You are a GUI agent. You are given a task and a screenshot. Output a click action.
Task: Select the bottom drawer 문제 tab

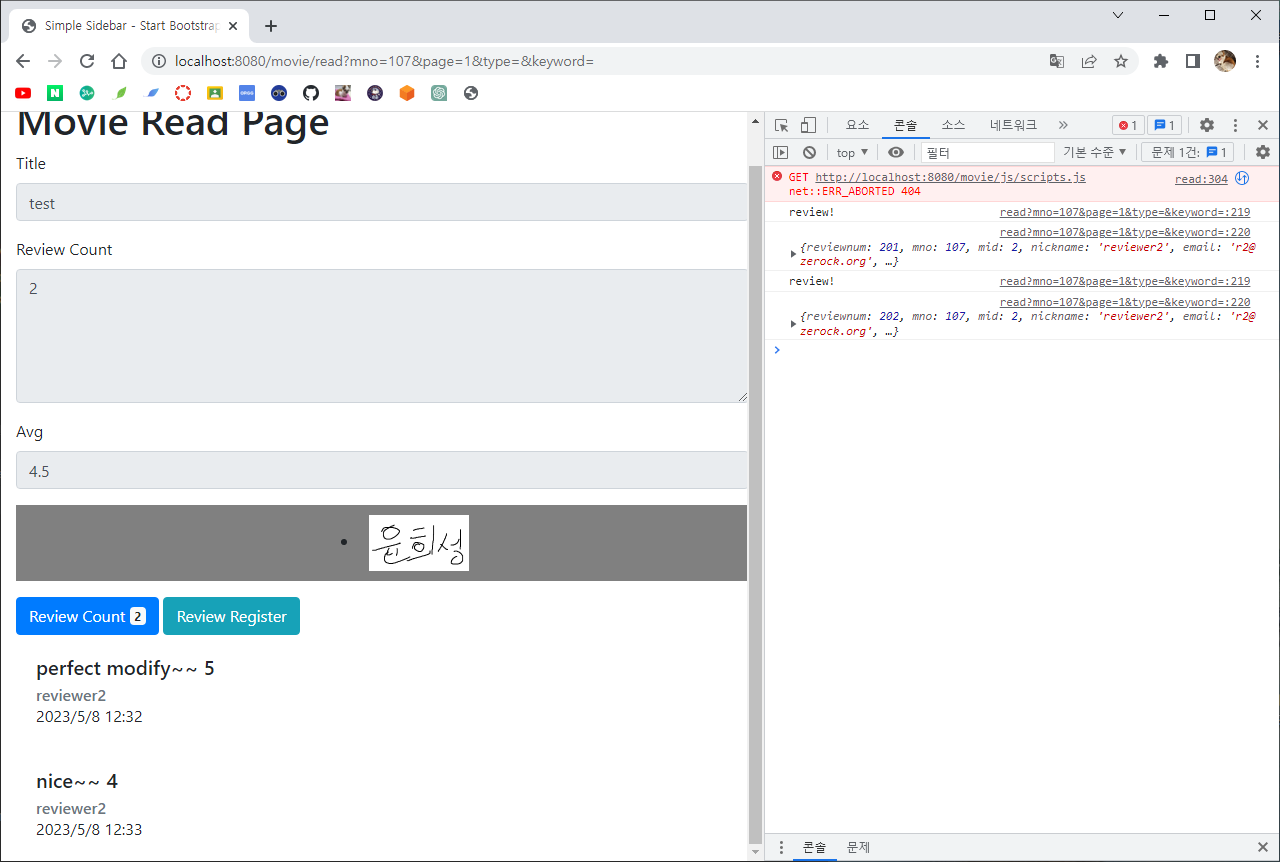[x=859, y=847]
